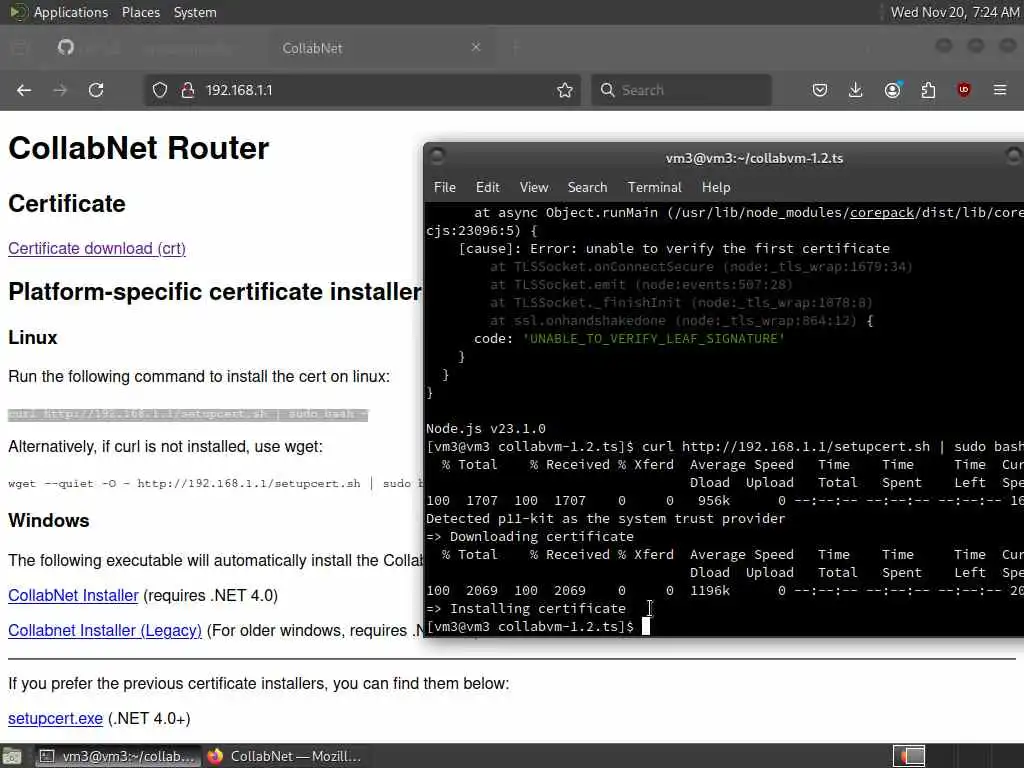
Task: Click the terminal title bar vm3@vm3:~/collabvm-1.2.ts
Action: coord(754,158)
